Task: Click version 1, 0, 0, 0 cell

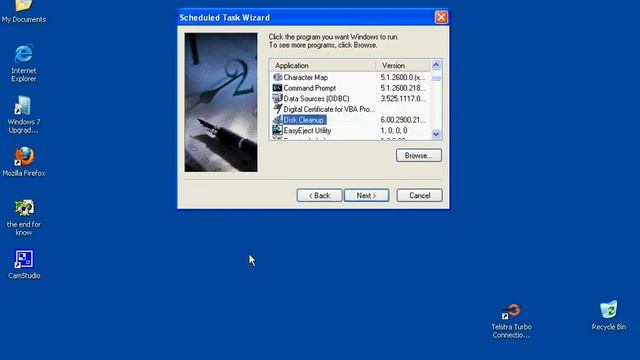Action: coord(394,130)
